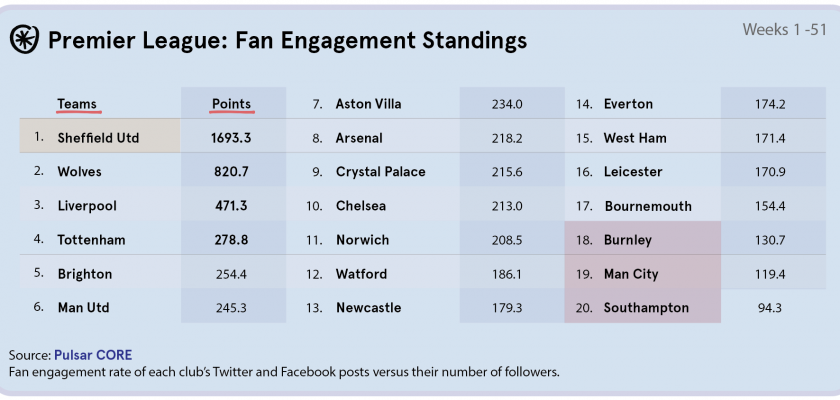Click the Pulsar logo icon beside the title

(x=24, y=39)
